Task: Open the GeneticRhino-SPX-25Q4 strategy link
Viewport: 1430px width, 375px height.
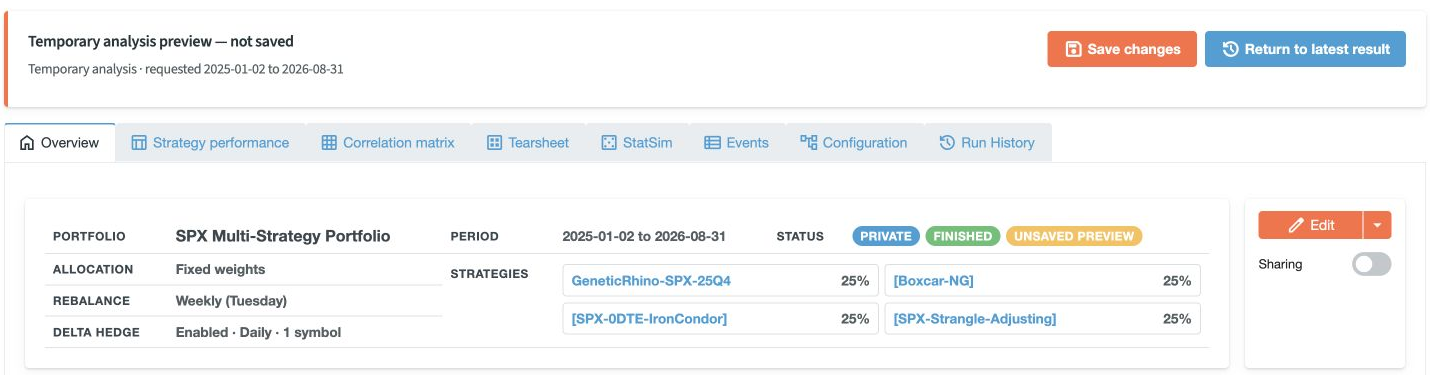Action: click(x=651, y=281)
